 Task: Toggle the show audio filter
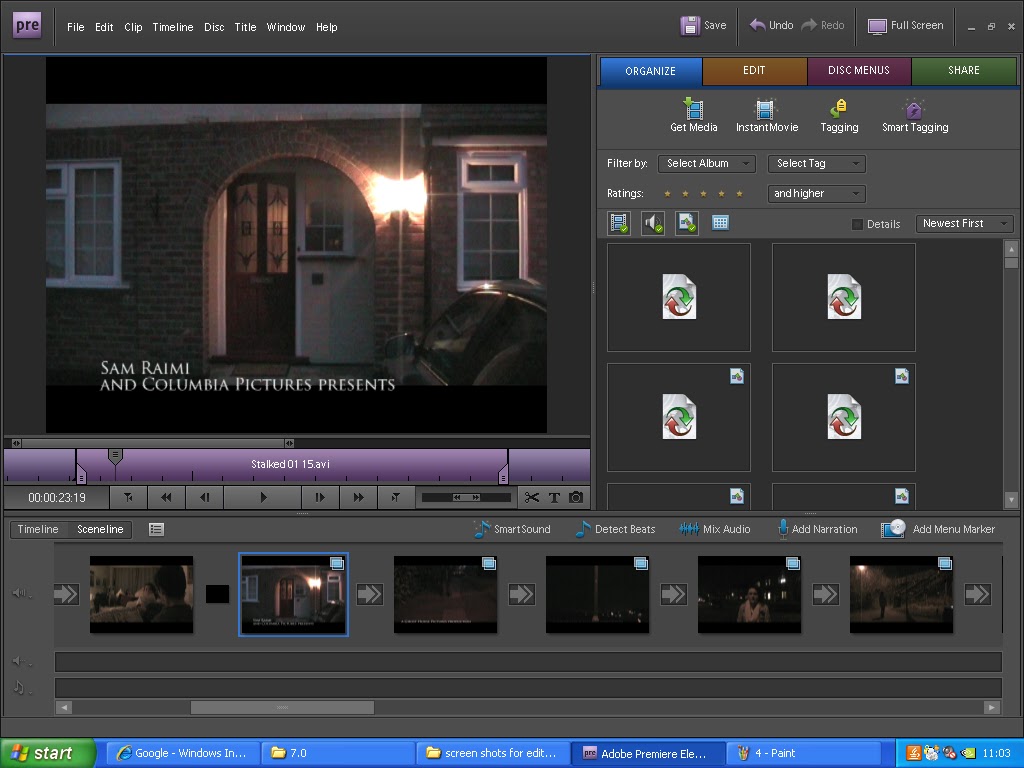(652, 223)
